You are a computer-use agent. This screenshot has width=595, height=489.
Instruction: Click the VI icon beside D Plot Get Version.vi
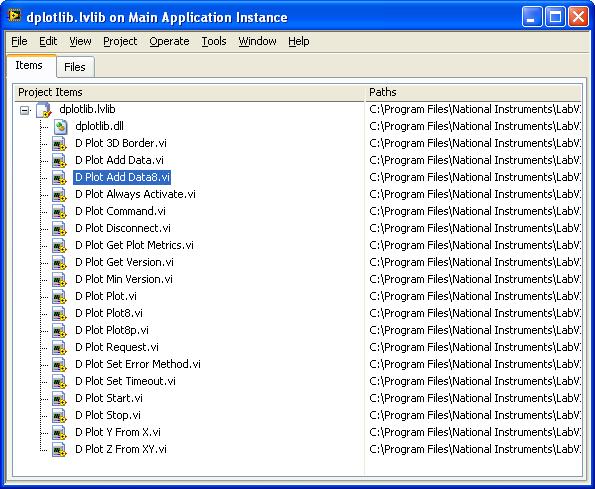(x=59, y=263)
